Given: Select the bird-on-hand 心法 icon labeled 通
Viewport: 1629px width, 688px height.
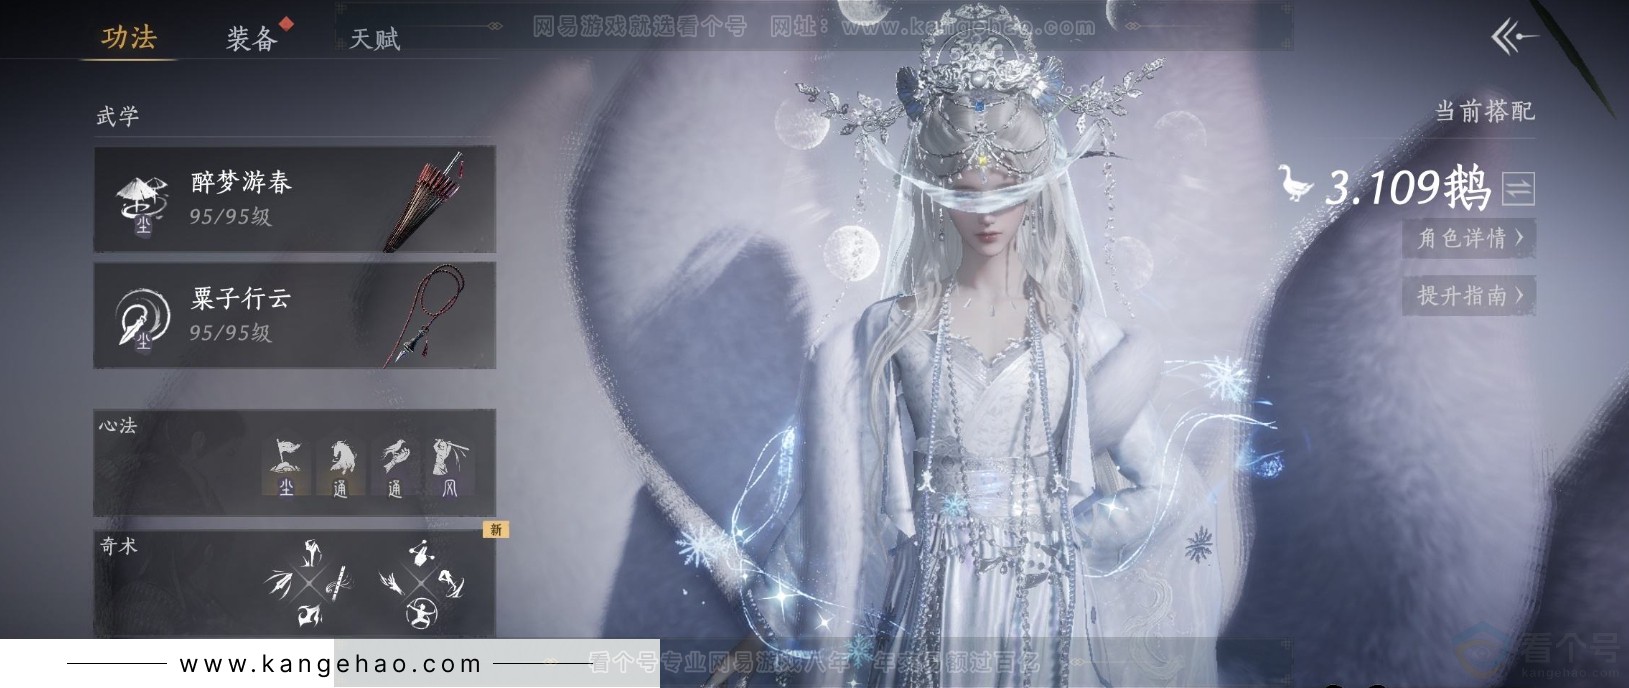Looking at the screenshot, I should click(395, 468).
